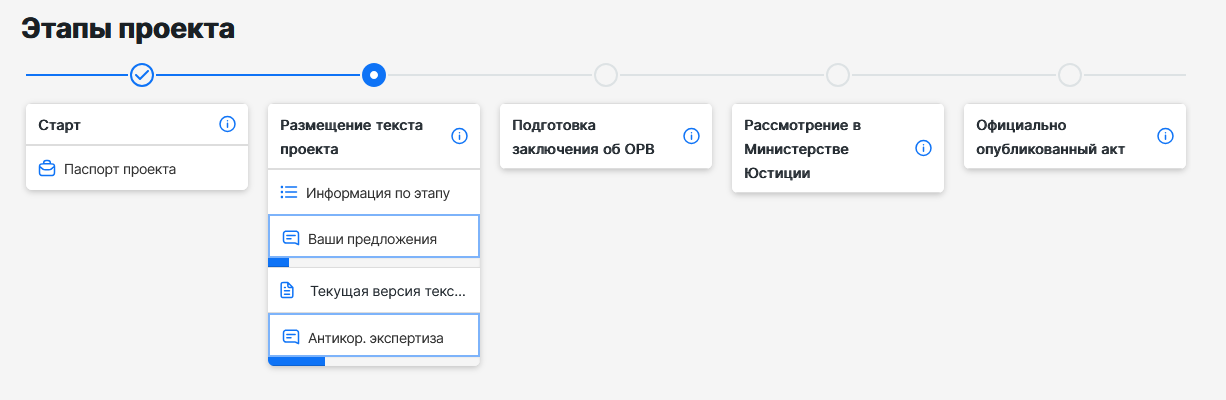Click info icon for Рассмотрение в Министерстве Юстиции

coord(923,148)
